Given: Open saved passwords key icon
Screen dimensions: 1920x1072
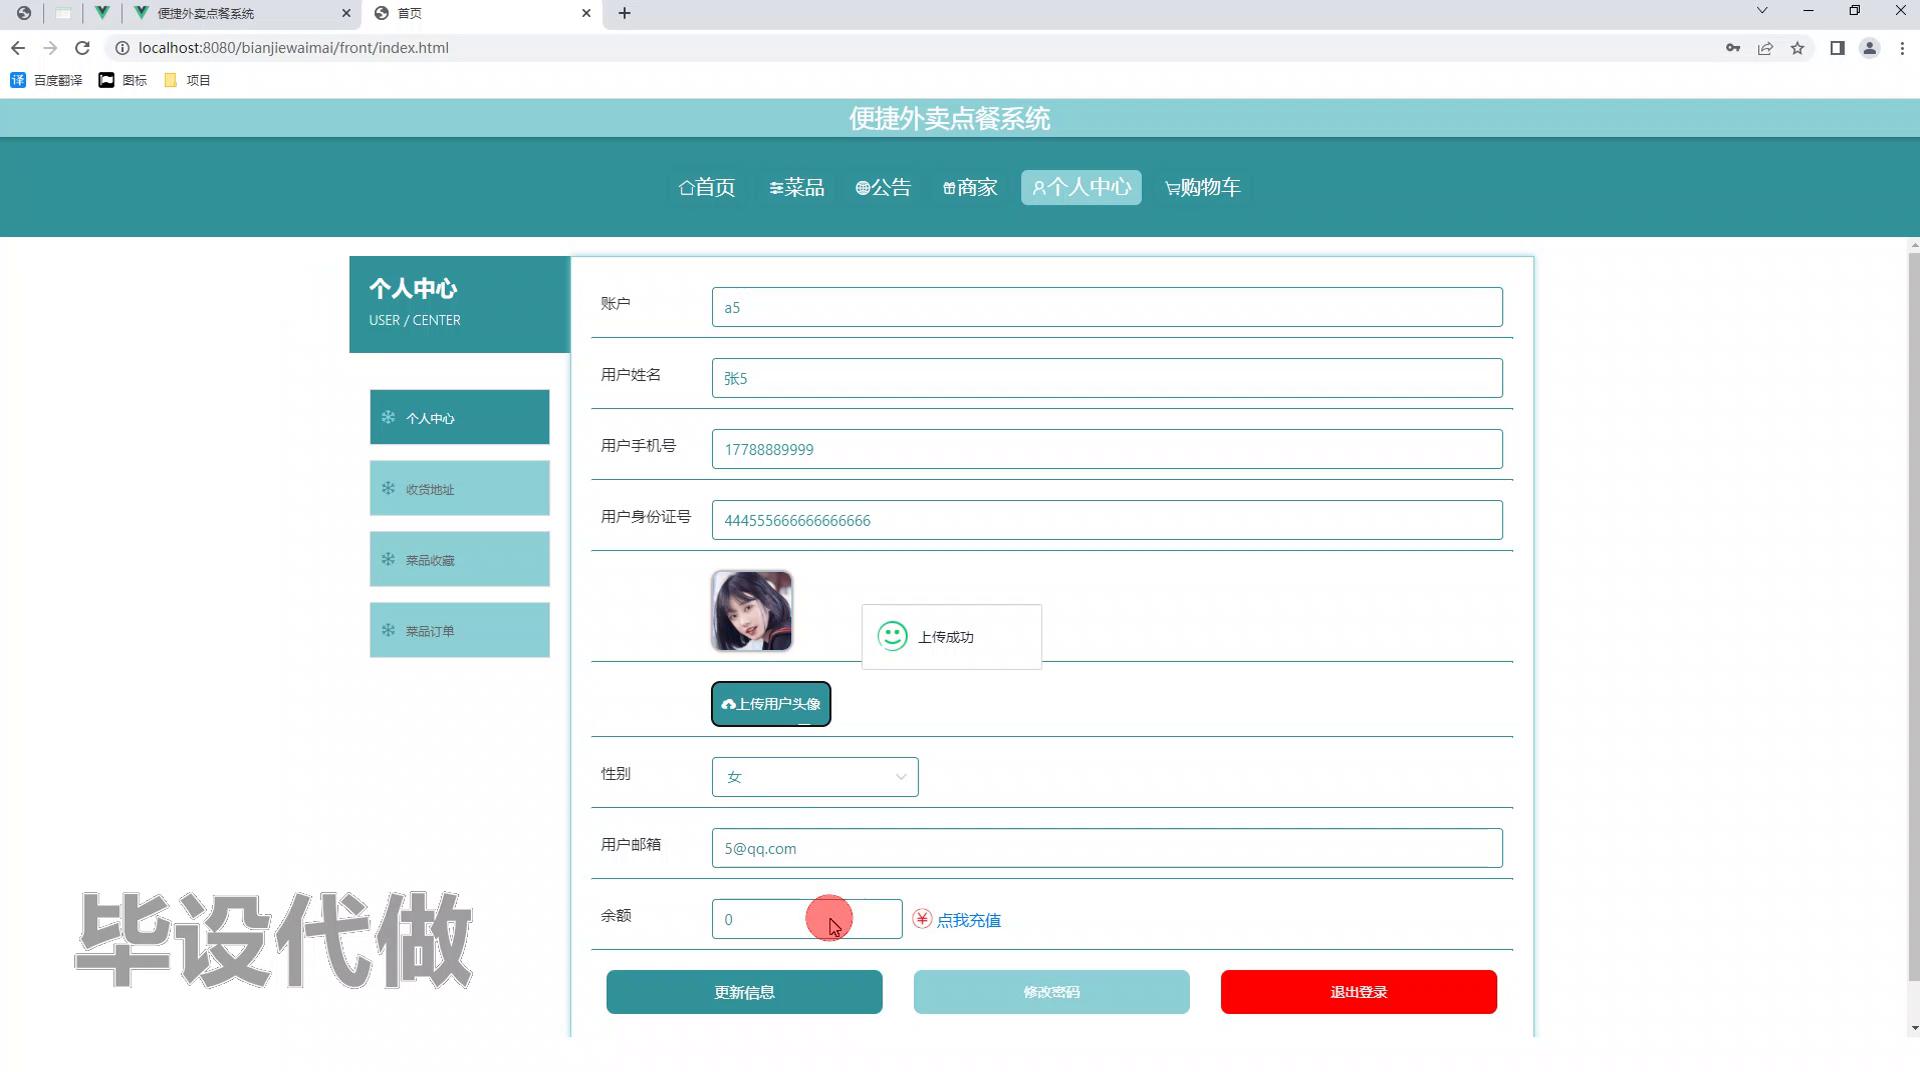Looking at the screenshot, I should tap(1733, 48).
